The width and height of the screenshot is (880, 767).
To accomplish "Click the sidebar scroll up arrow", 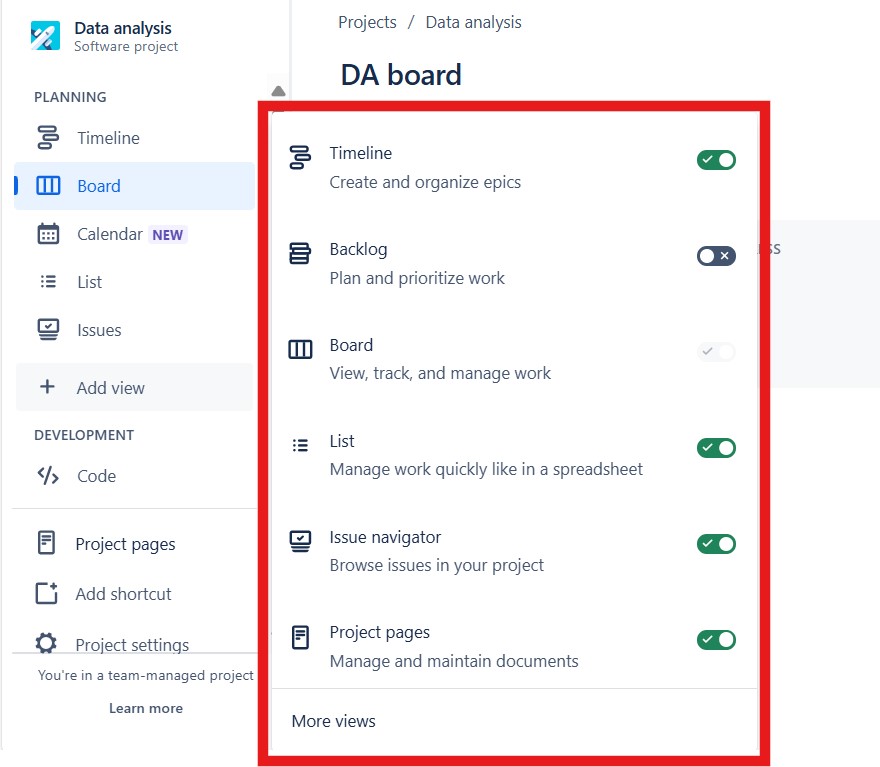I will click(x=279, y=91).
